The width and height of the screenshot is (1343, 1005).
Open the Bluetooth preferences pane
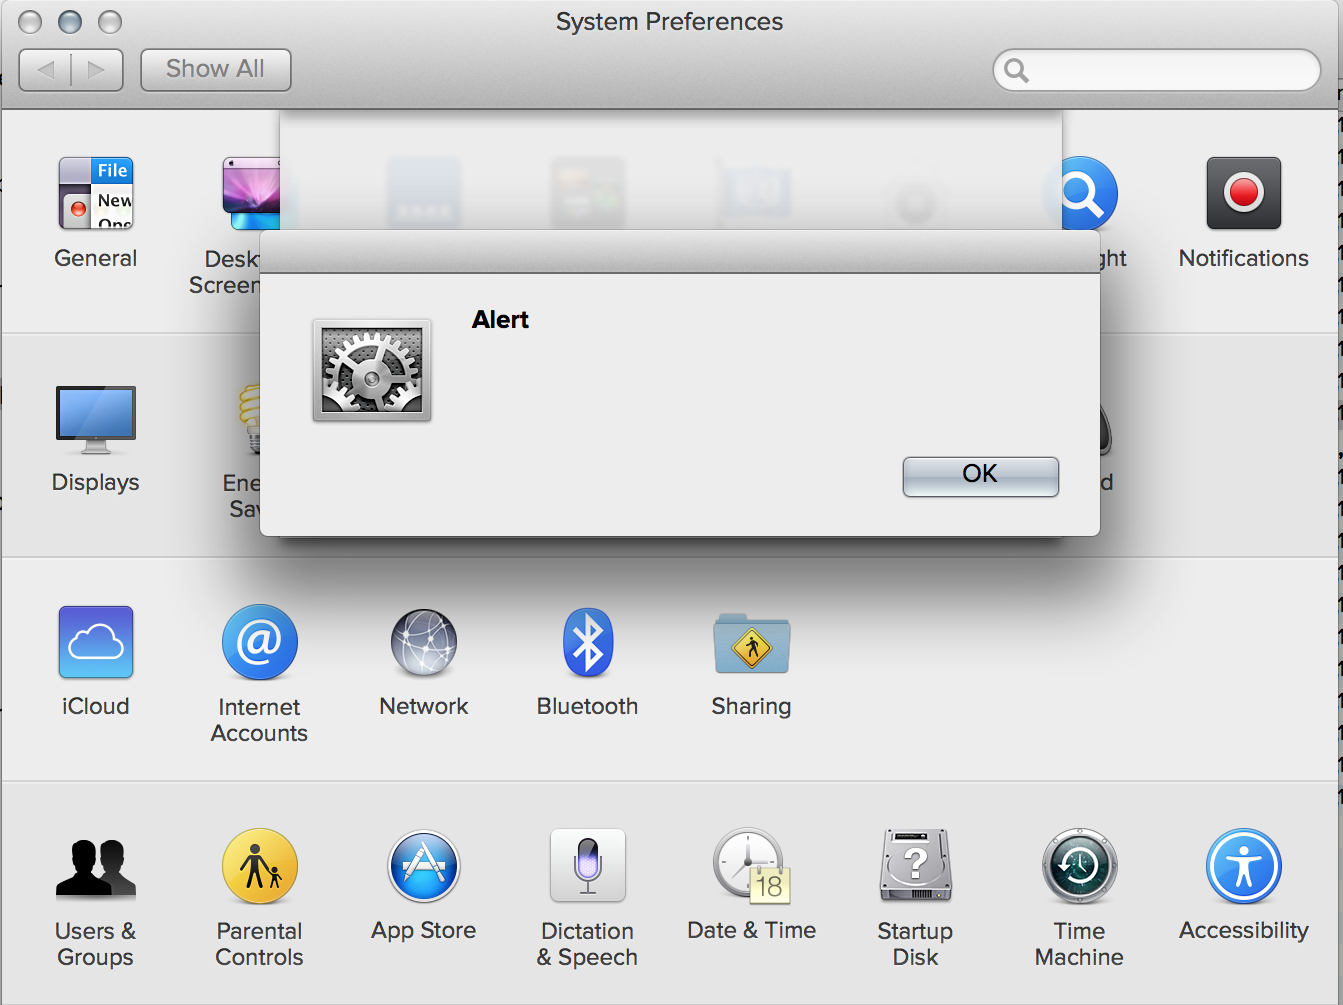pos(588,642)
